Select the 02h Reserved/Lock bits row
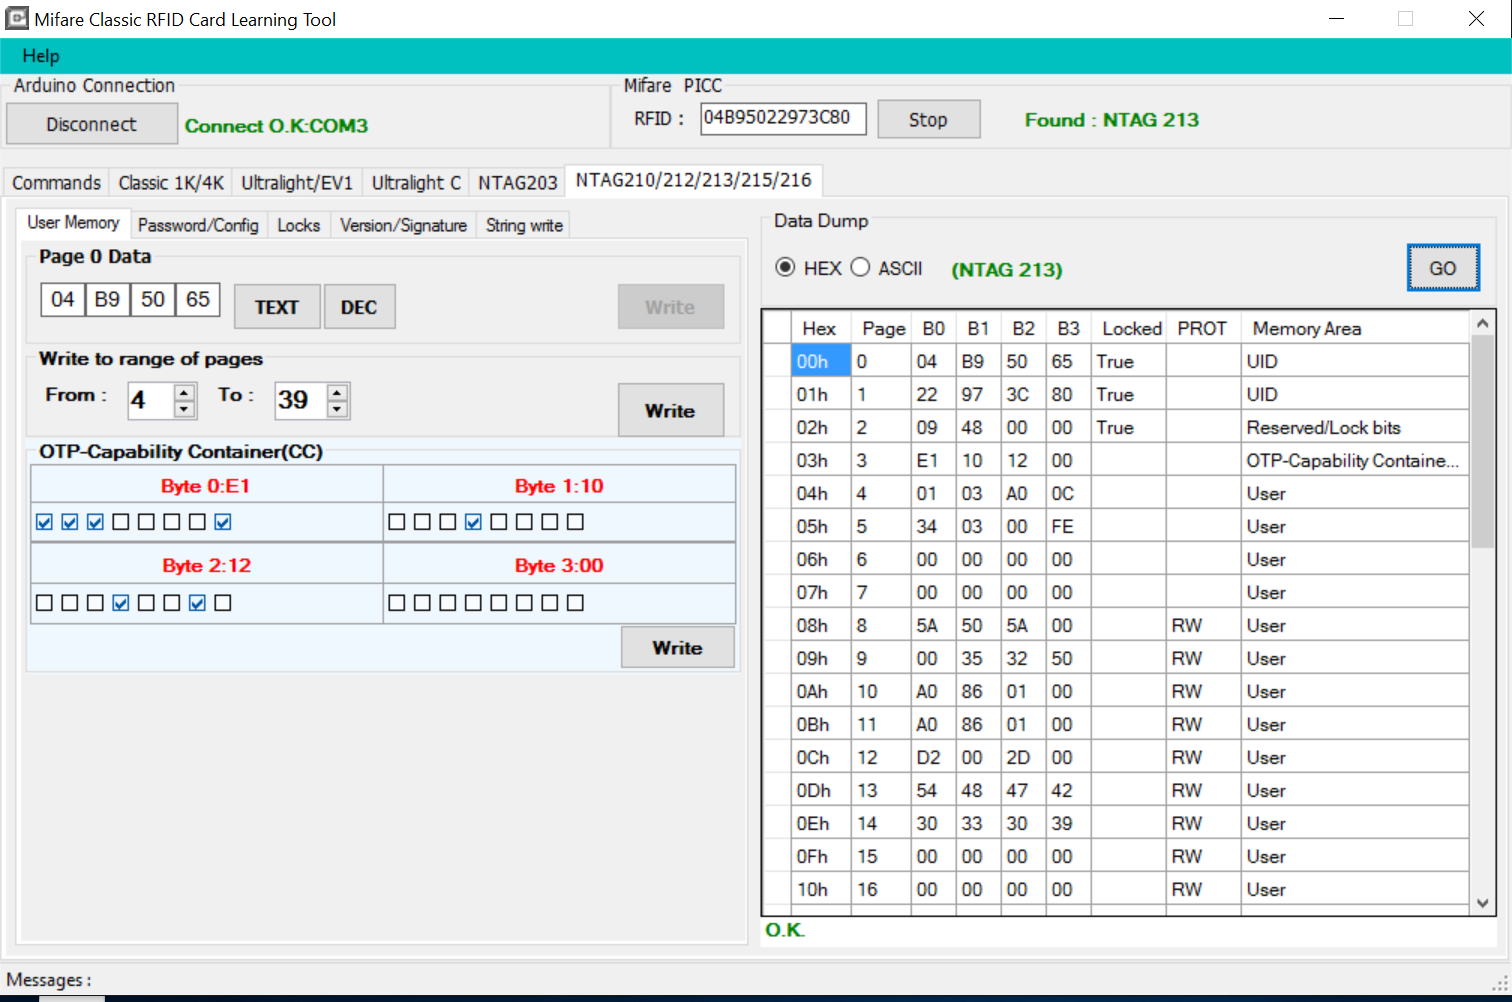 [x=1116, y=428]
